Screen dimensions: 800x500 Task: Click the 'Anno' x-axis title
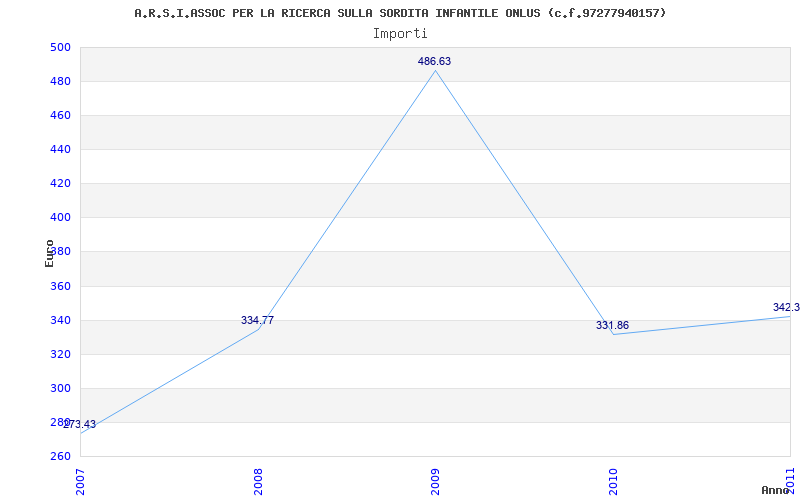click(776, 490)
